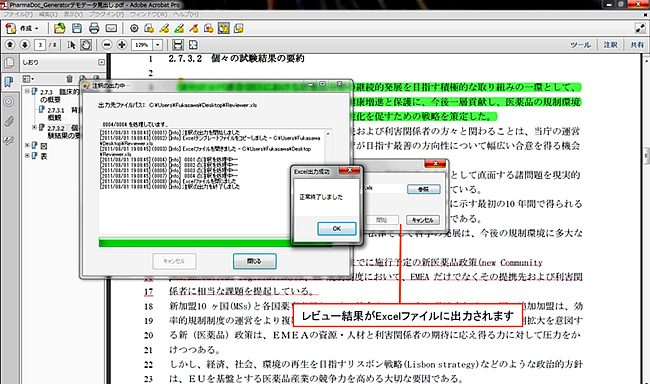Expand the 図 bookmark node
The image size is (650, 384).
click(27, 146)
